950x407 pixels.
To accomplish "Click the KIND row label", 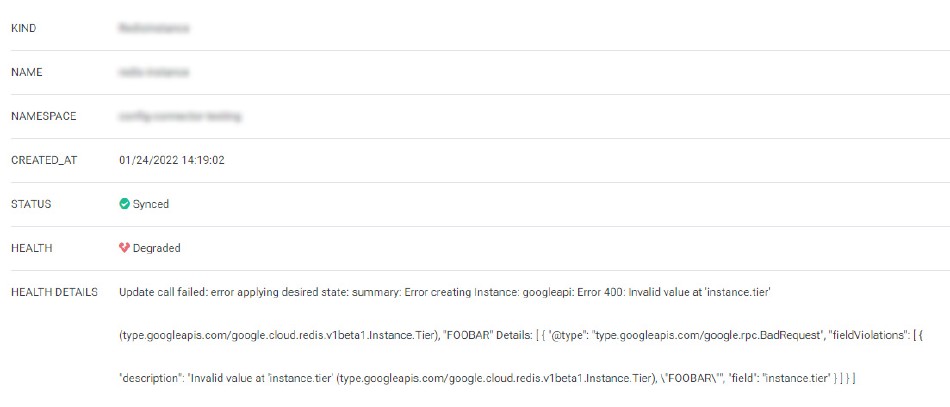I will point(23,28).
